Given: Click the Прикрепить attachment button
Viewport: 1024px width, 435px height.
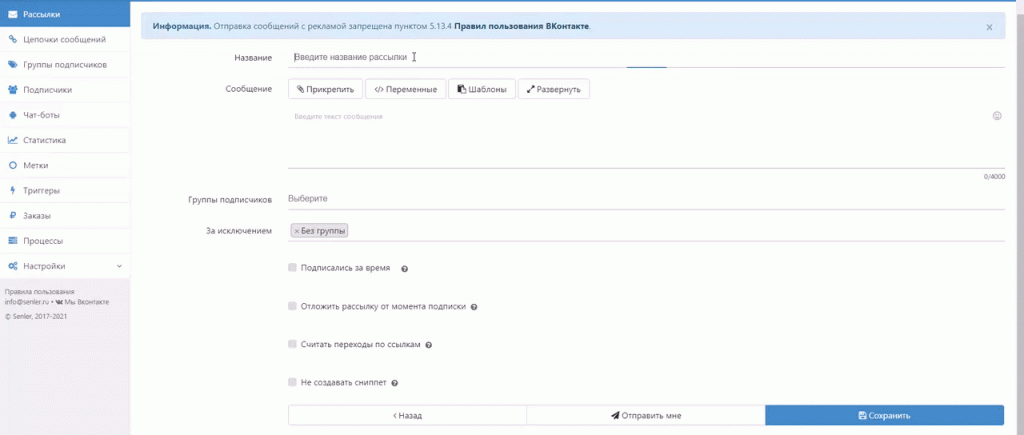Looking at the screenshot, I should [x=326, y=89].
